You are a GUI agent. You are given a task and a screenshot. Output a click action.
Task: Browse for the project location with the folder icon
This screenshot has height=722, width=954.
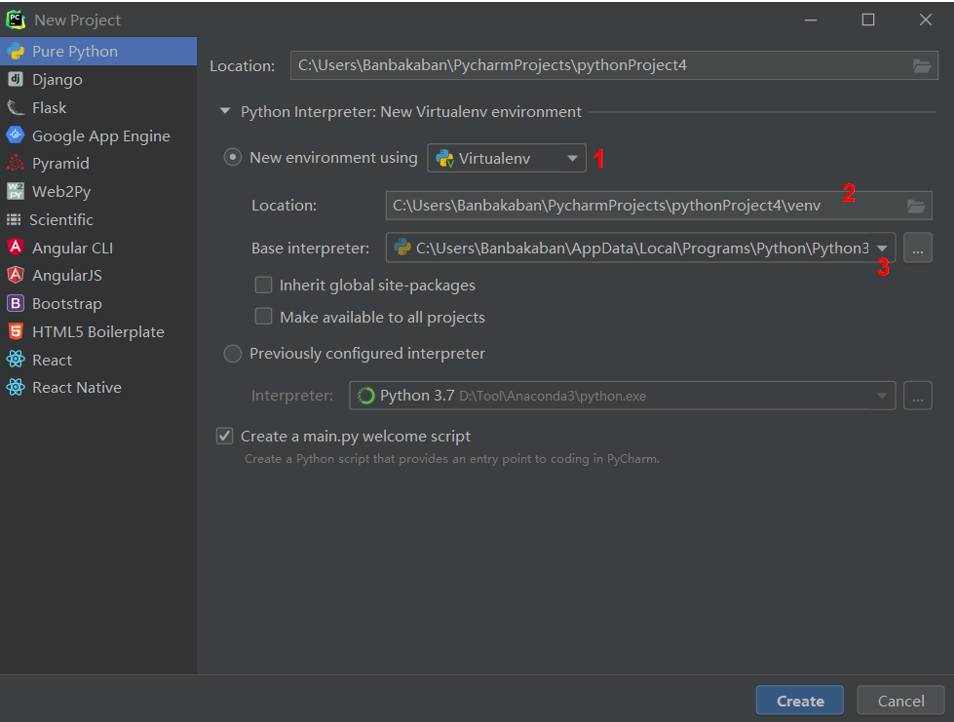click(922, 66)
